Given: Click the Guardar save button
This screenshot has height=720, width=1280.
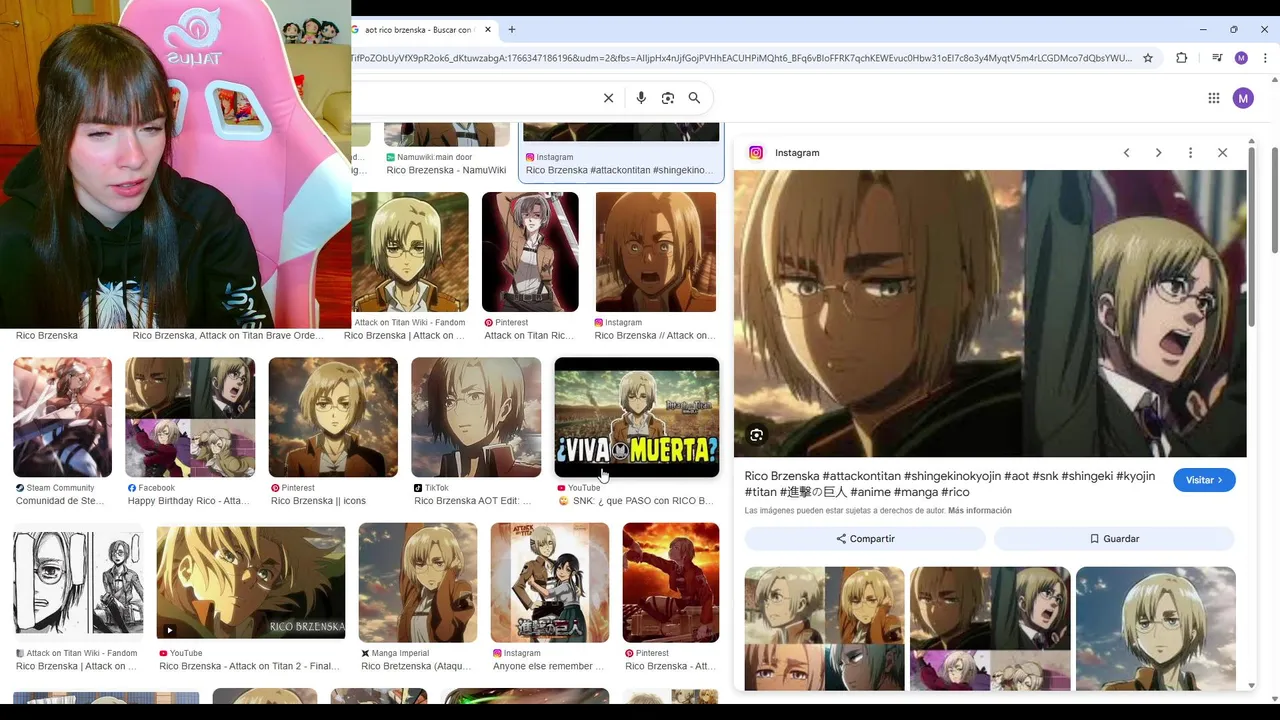Looking at the screenshot, I should tap(1114, 538).
